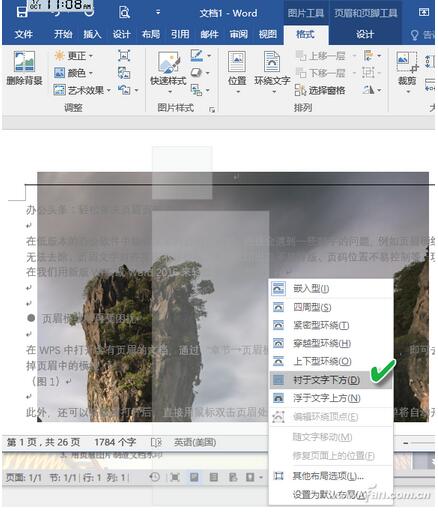Click Send Backward (下移一层)
Screen dimensions: 438x515
click(320, 73)
